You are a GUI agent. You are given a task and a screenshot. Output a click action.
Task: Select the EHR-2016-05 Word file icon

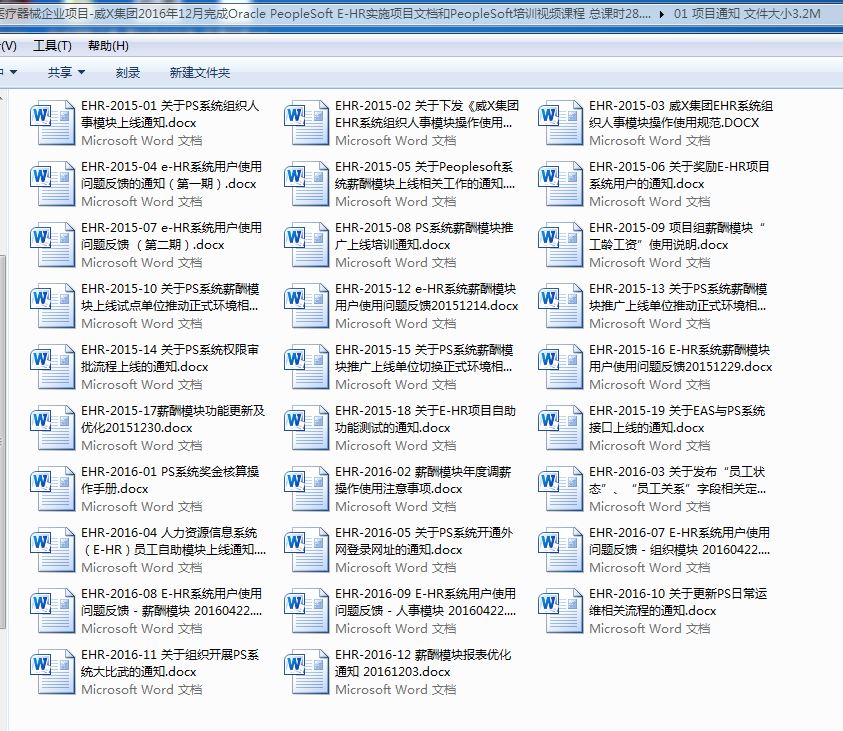coord(306,550)
